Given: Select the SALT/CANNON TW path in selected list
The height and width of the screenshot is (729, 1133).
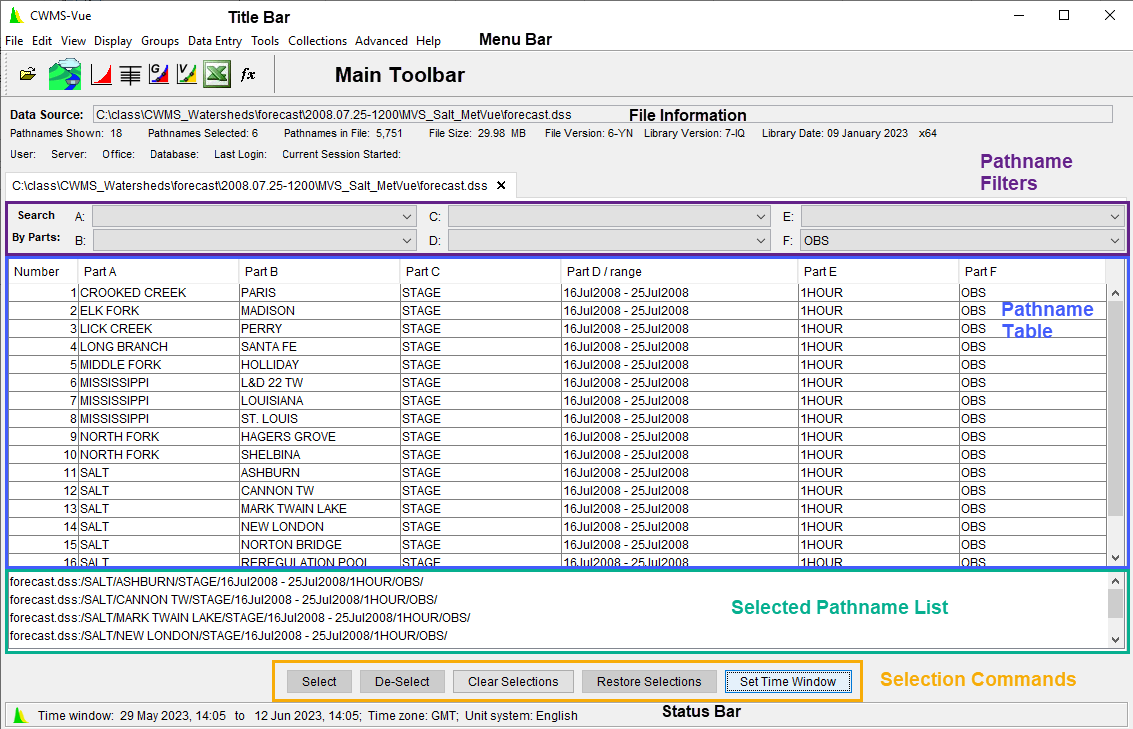Looking at the screenshot, I should pos(223,600).
